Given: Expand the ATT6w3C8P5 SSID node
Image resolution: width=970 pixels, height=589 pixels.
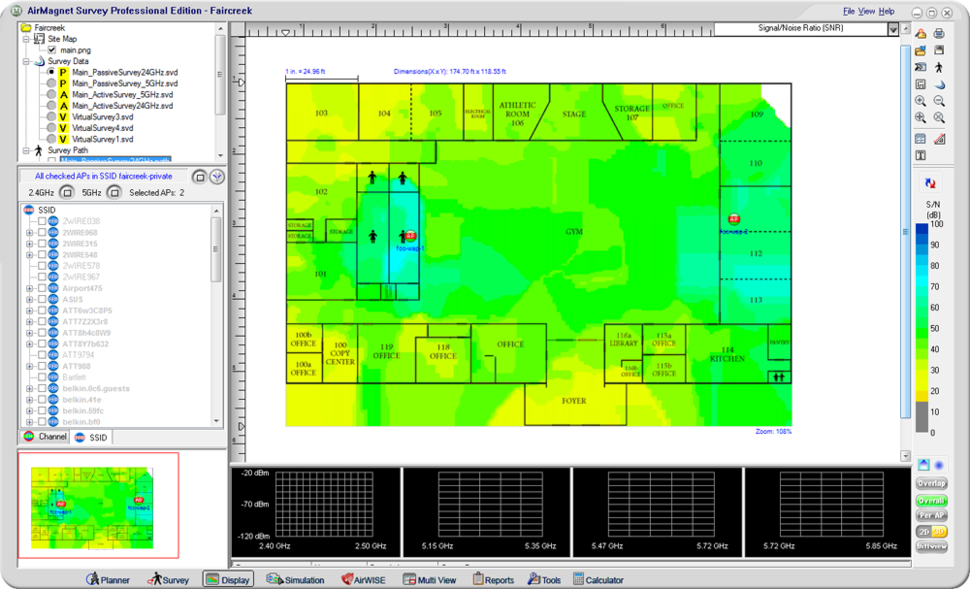Looking at the screenshot, I should [29, 311].
